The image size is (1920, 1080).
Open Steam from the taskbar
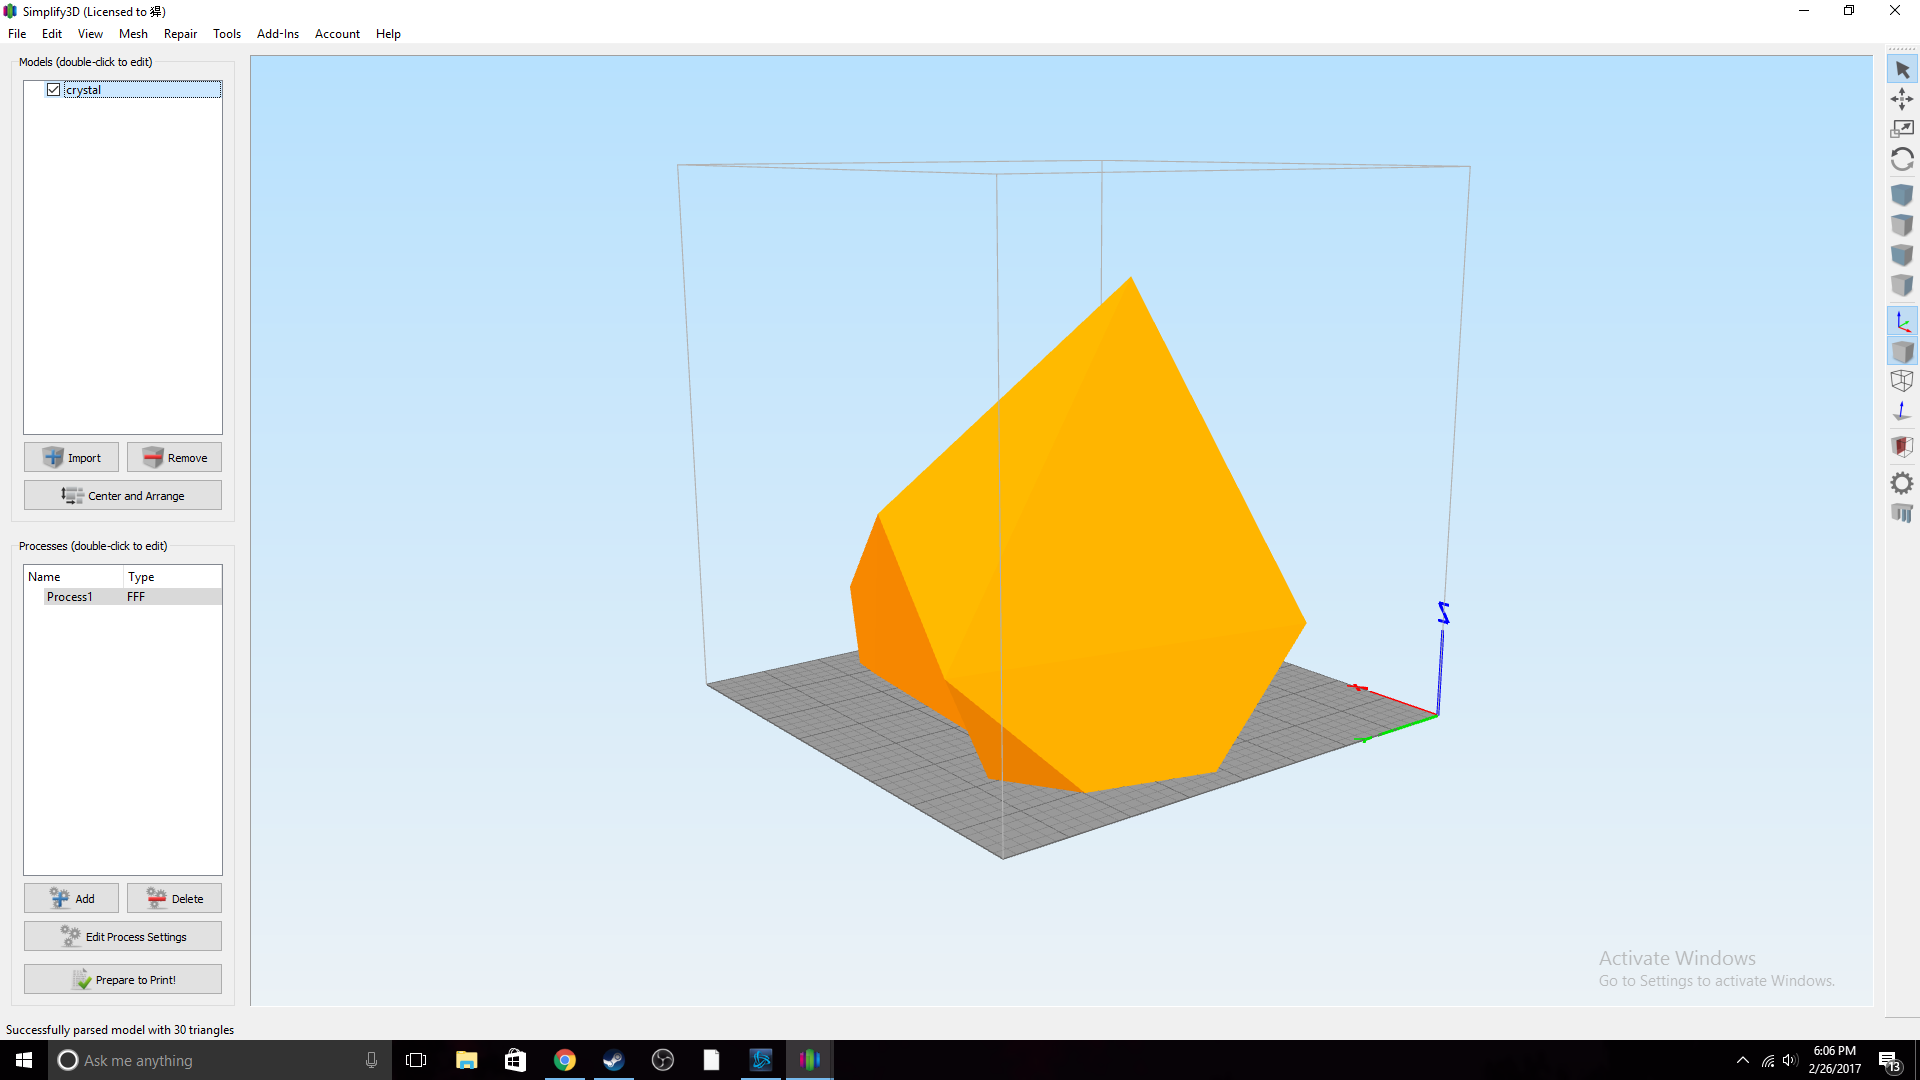613,1060
